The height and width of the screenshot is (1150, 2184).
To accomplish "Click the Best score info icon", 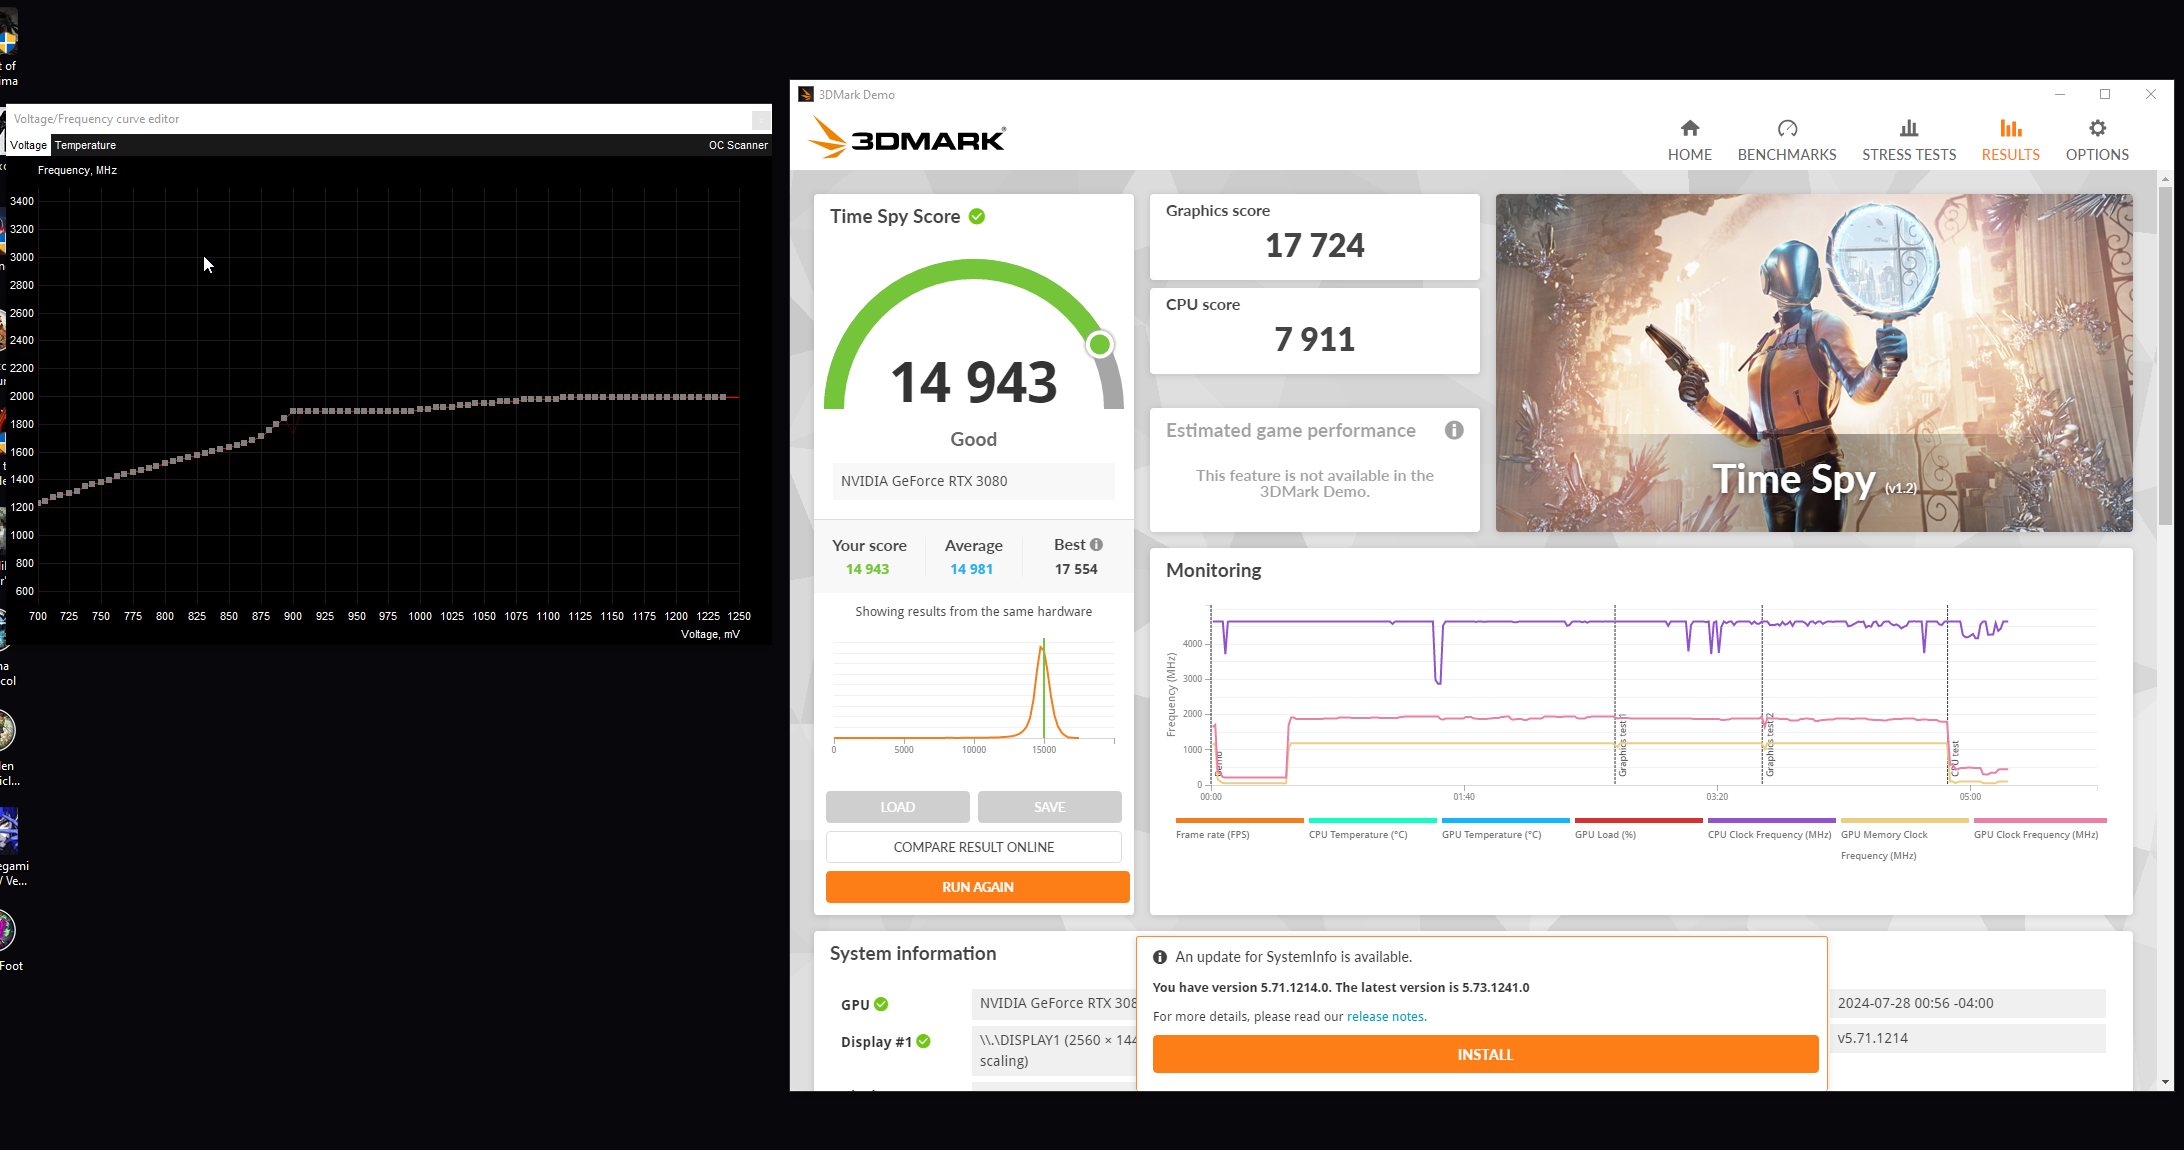I will coord(1096,545).
